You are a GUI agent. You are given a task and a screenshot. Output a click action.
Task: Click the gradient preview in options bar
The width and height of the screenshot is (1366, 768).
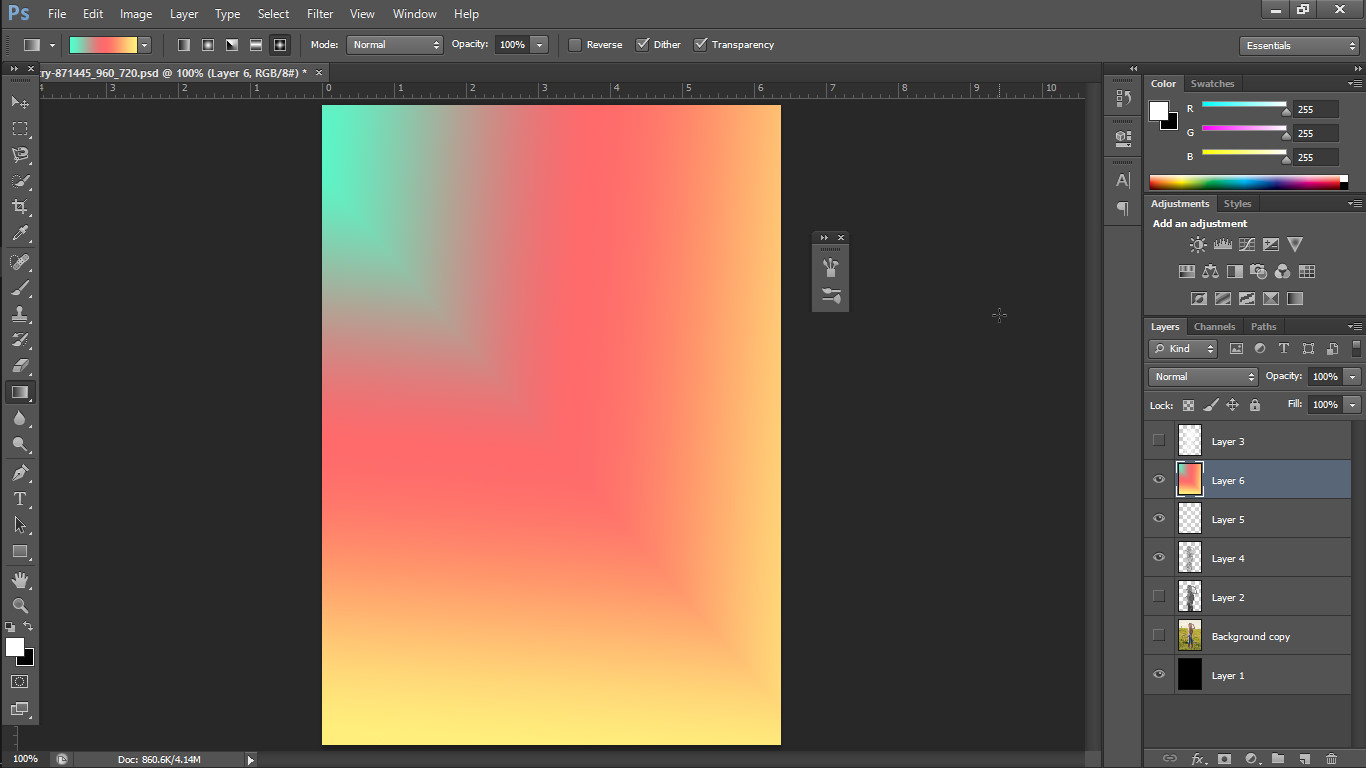click(103, 45)
